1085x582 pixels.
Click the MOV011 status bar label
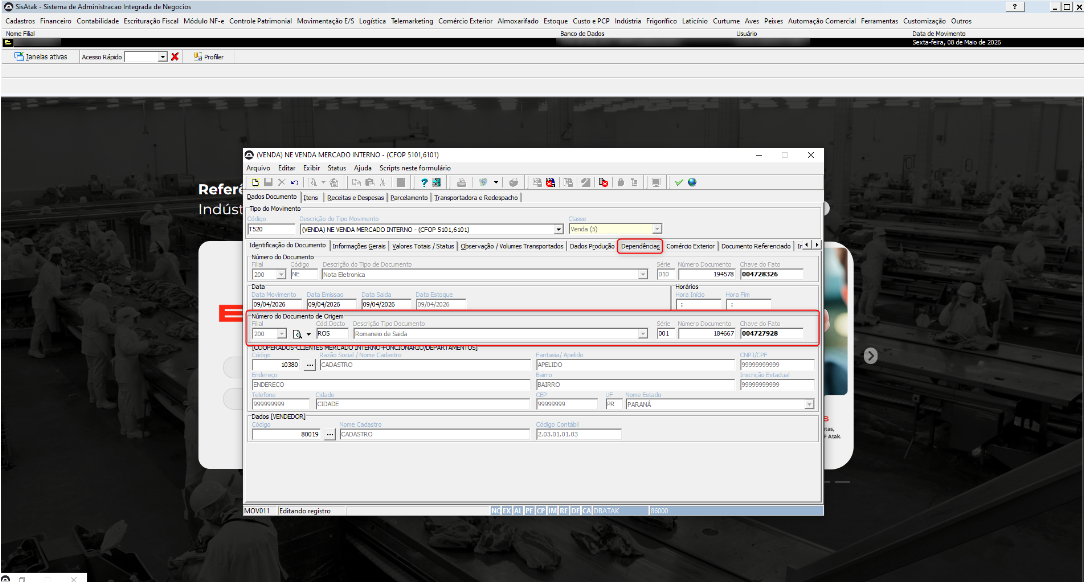(257, 511)
